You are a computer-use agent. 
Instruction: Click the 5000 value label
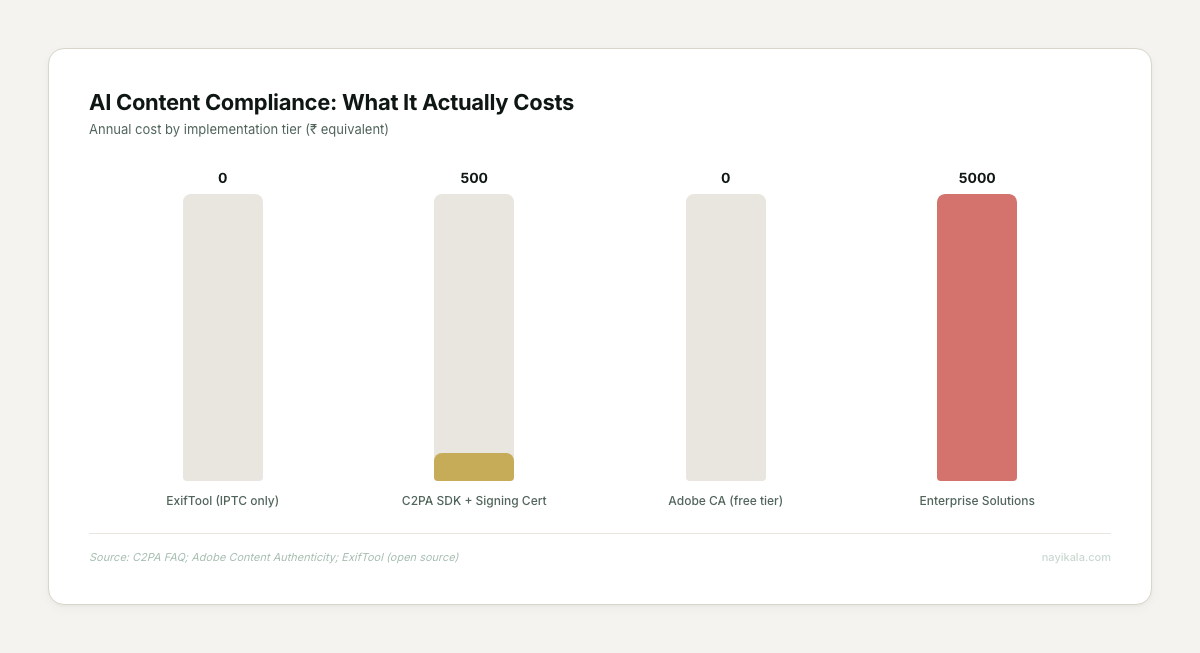point(977,178)
